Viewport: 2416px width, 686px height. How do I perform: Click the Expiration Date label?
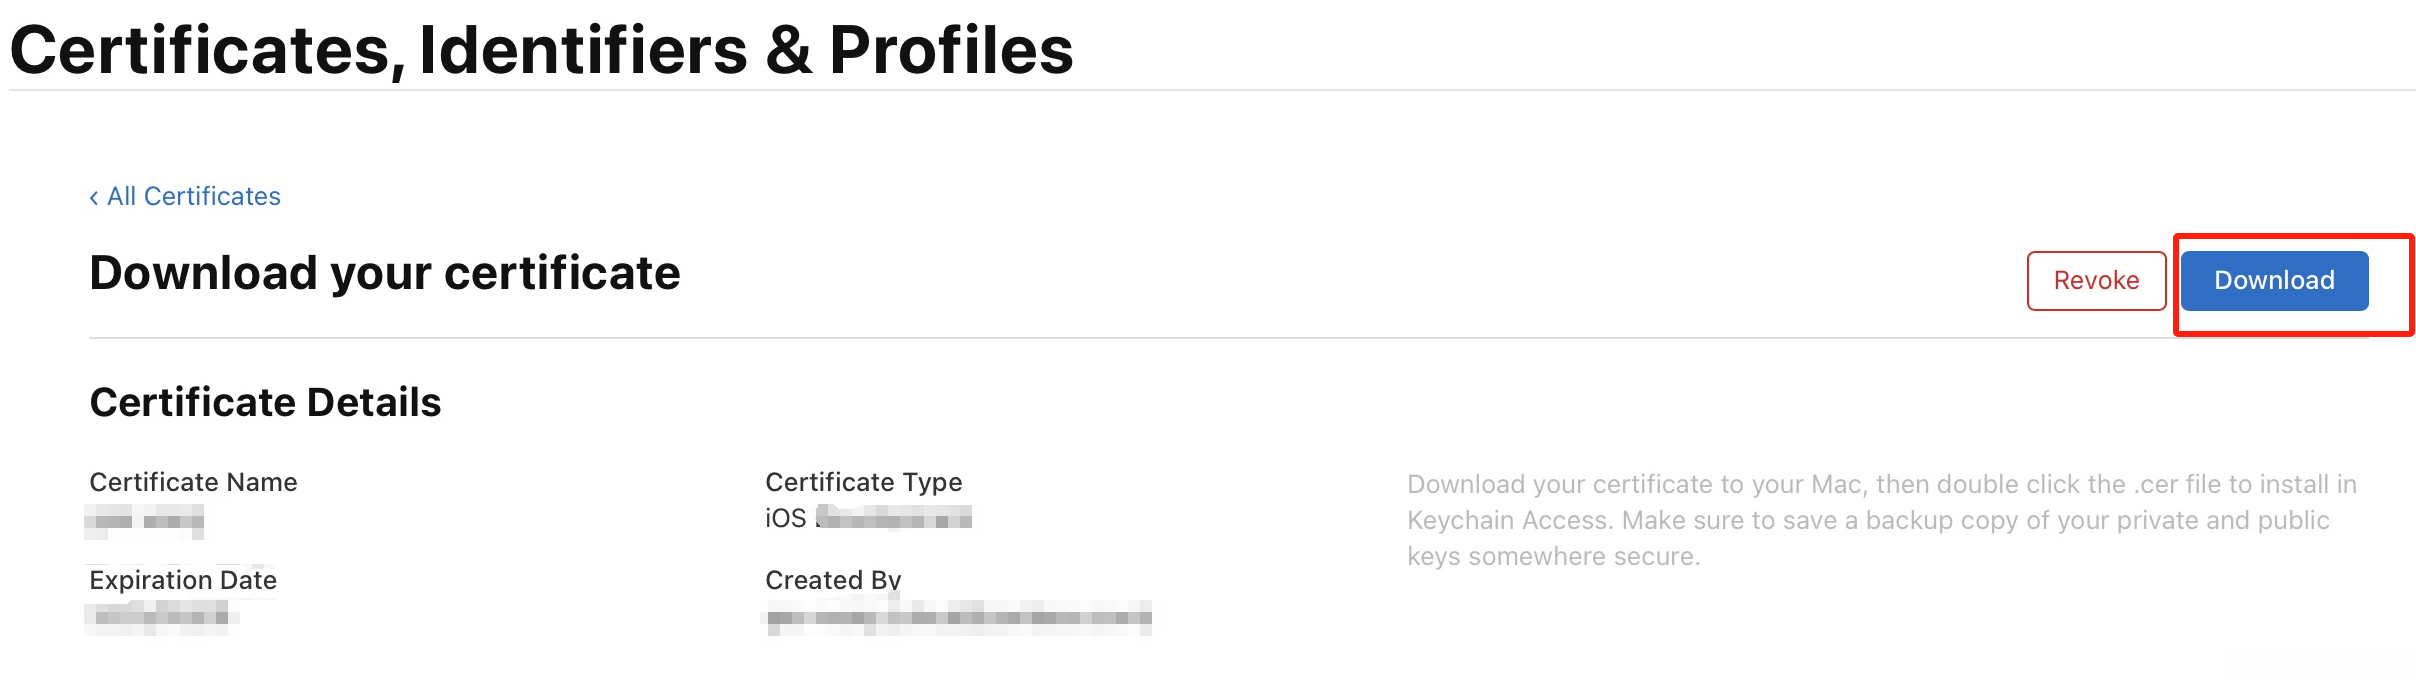coord(183,580)
